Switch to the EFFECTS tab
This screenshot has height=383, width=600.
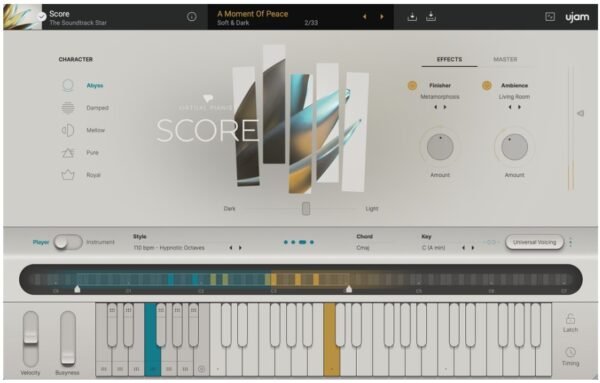coord(449,59)
